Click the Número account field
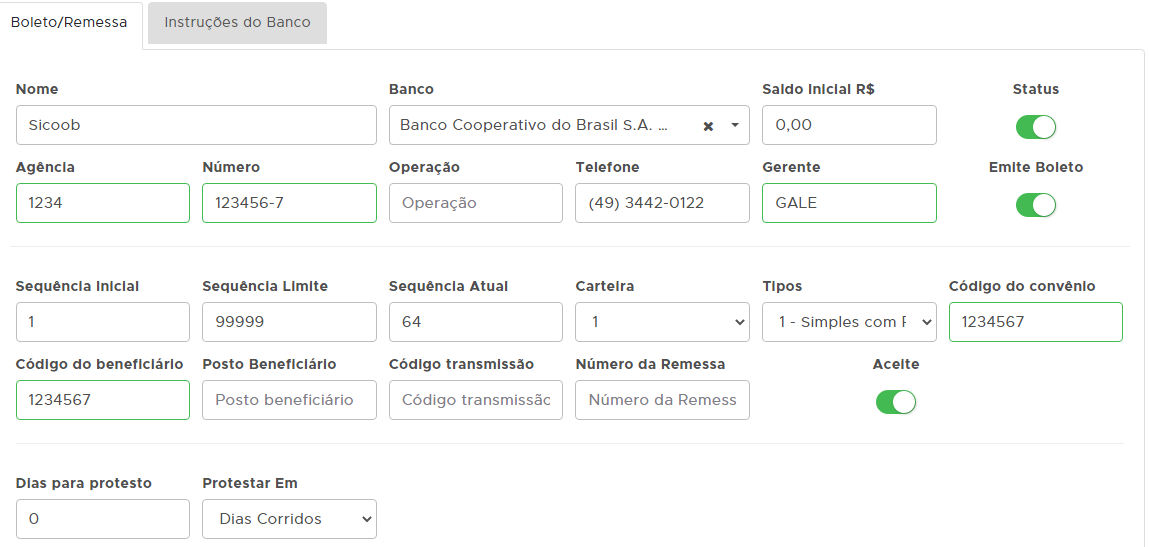 [289, 203]
